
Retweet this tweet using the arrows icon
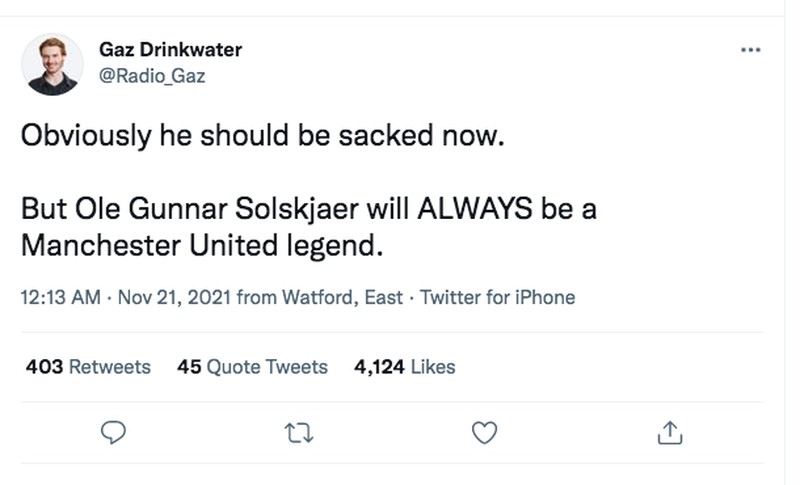point(298,431)
